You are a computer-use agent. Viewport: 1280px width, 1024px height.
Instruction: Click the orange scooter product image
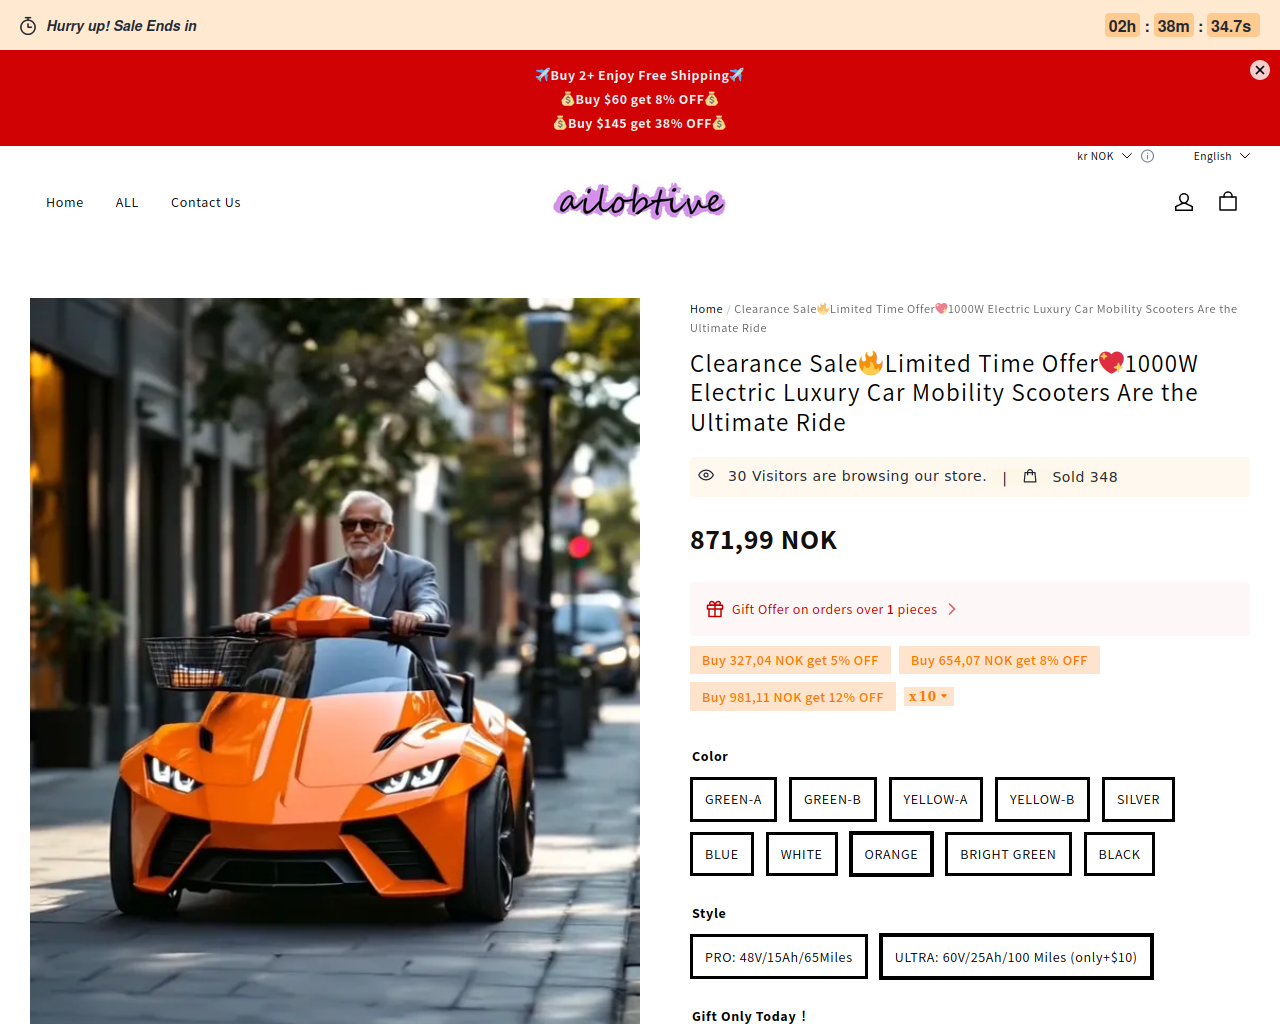point(335,660)
